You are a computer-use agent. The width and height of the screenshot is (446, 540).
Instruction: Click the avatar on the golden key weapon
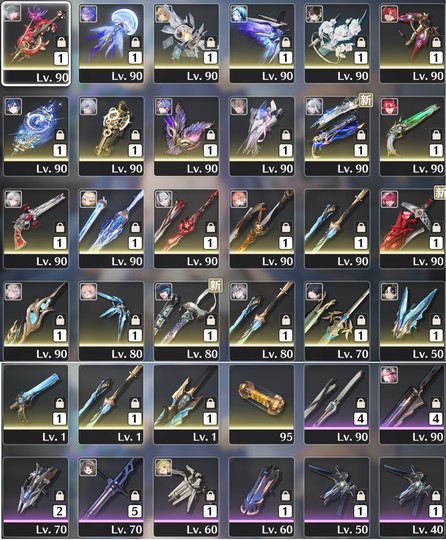(89, 106)
